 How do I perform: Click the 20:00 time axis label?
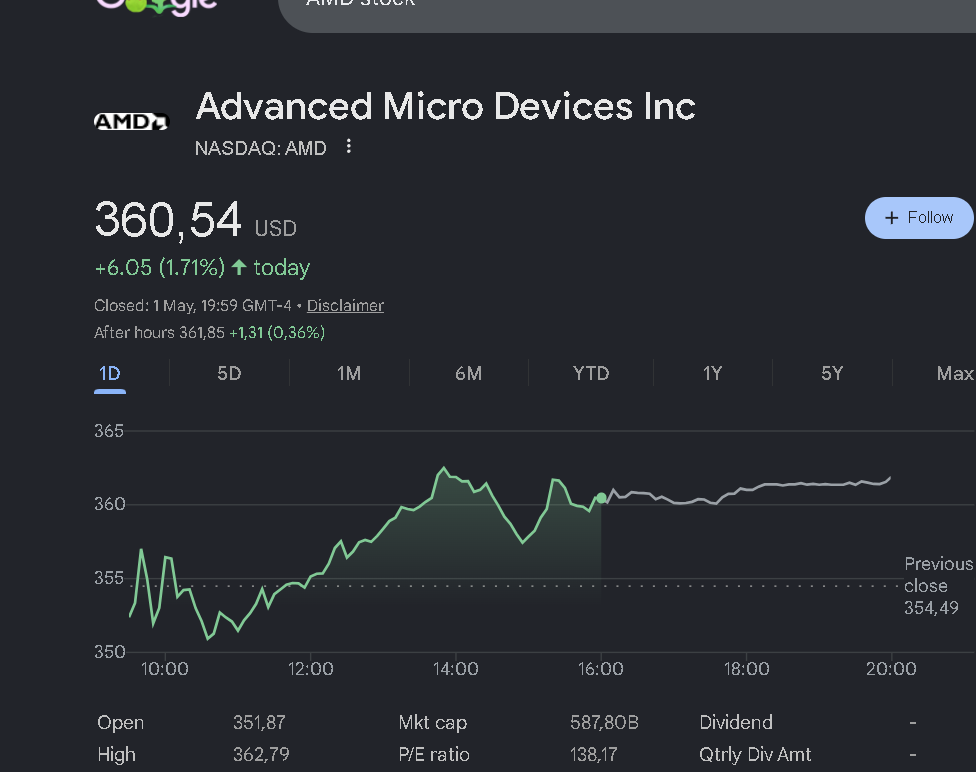coord(891,669)
